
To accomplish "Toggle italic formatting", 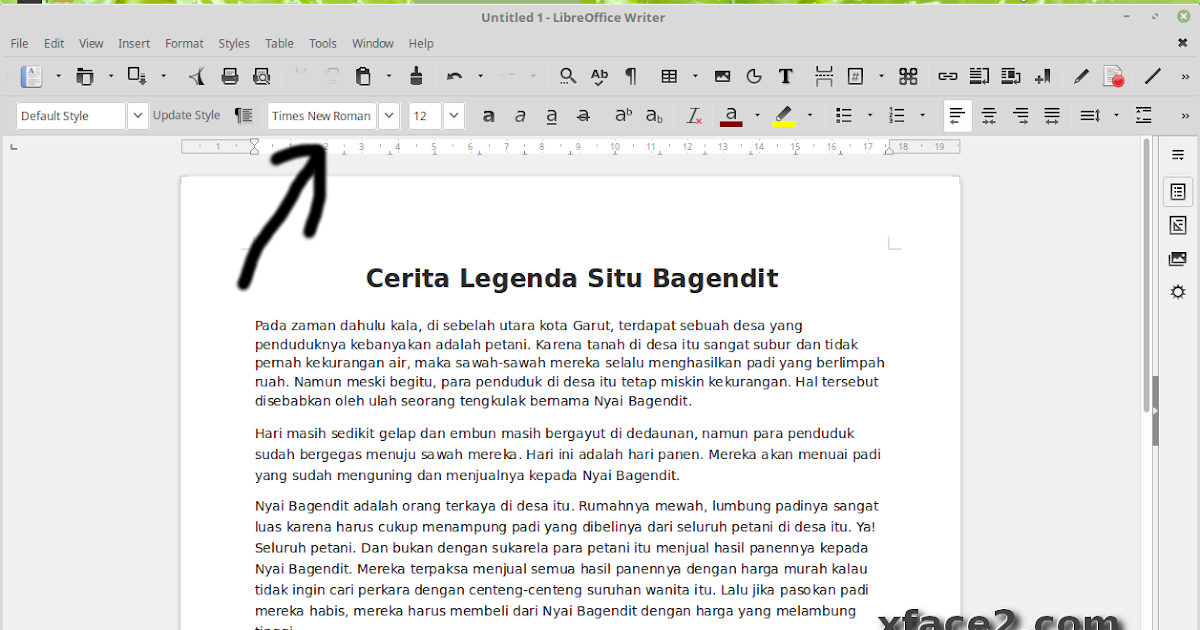I will [520, 115].
